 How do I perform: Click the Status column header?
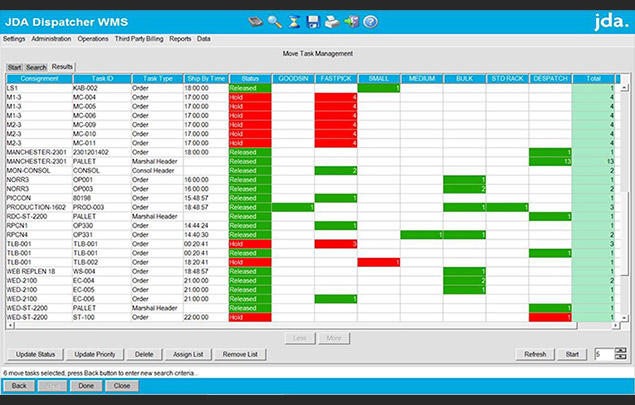tap(250, 79)
